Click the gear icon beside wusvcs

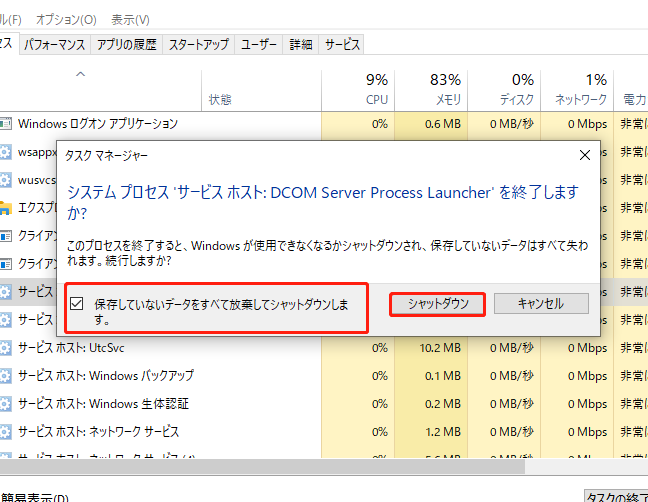[x=5, y=180]
